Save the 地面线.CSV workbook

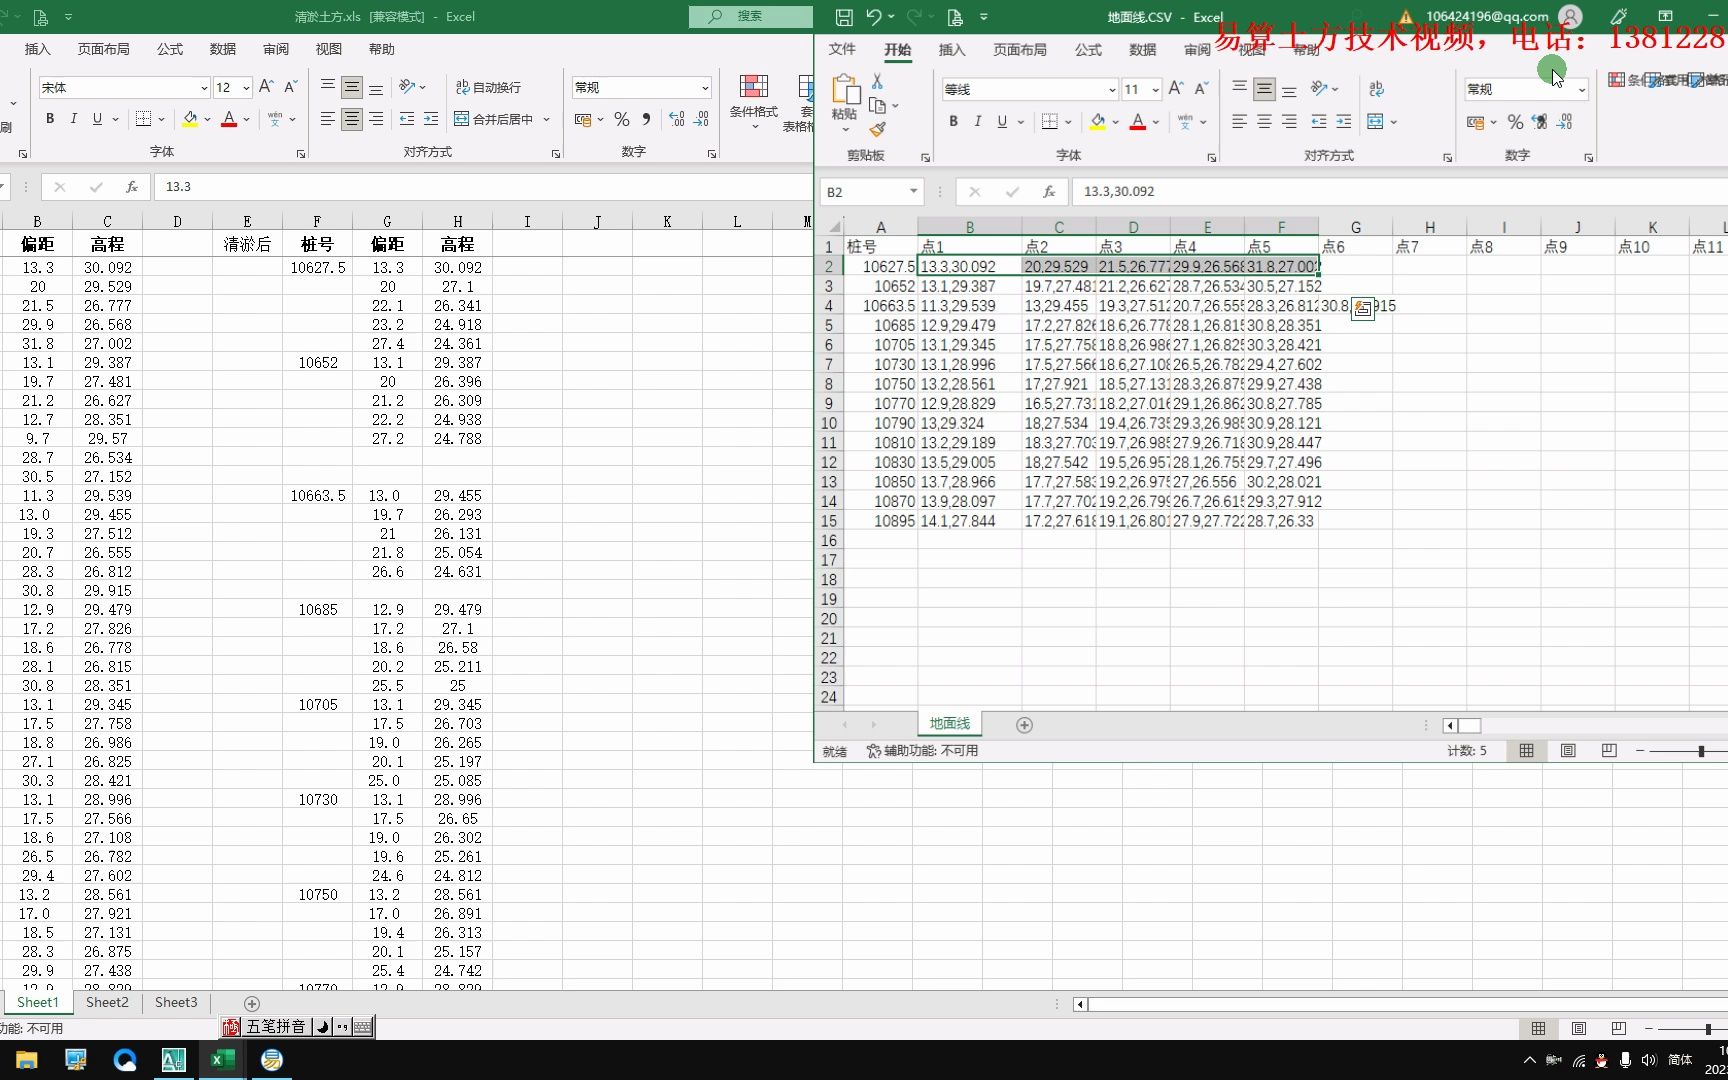pyautogui.click(x=844, y=17)
